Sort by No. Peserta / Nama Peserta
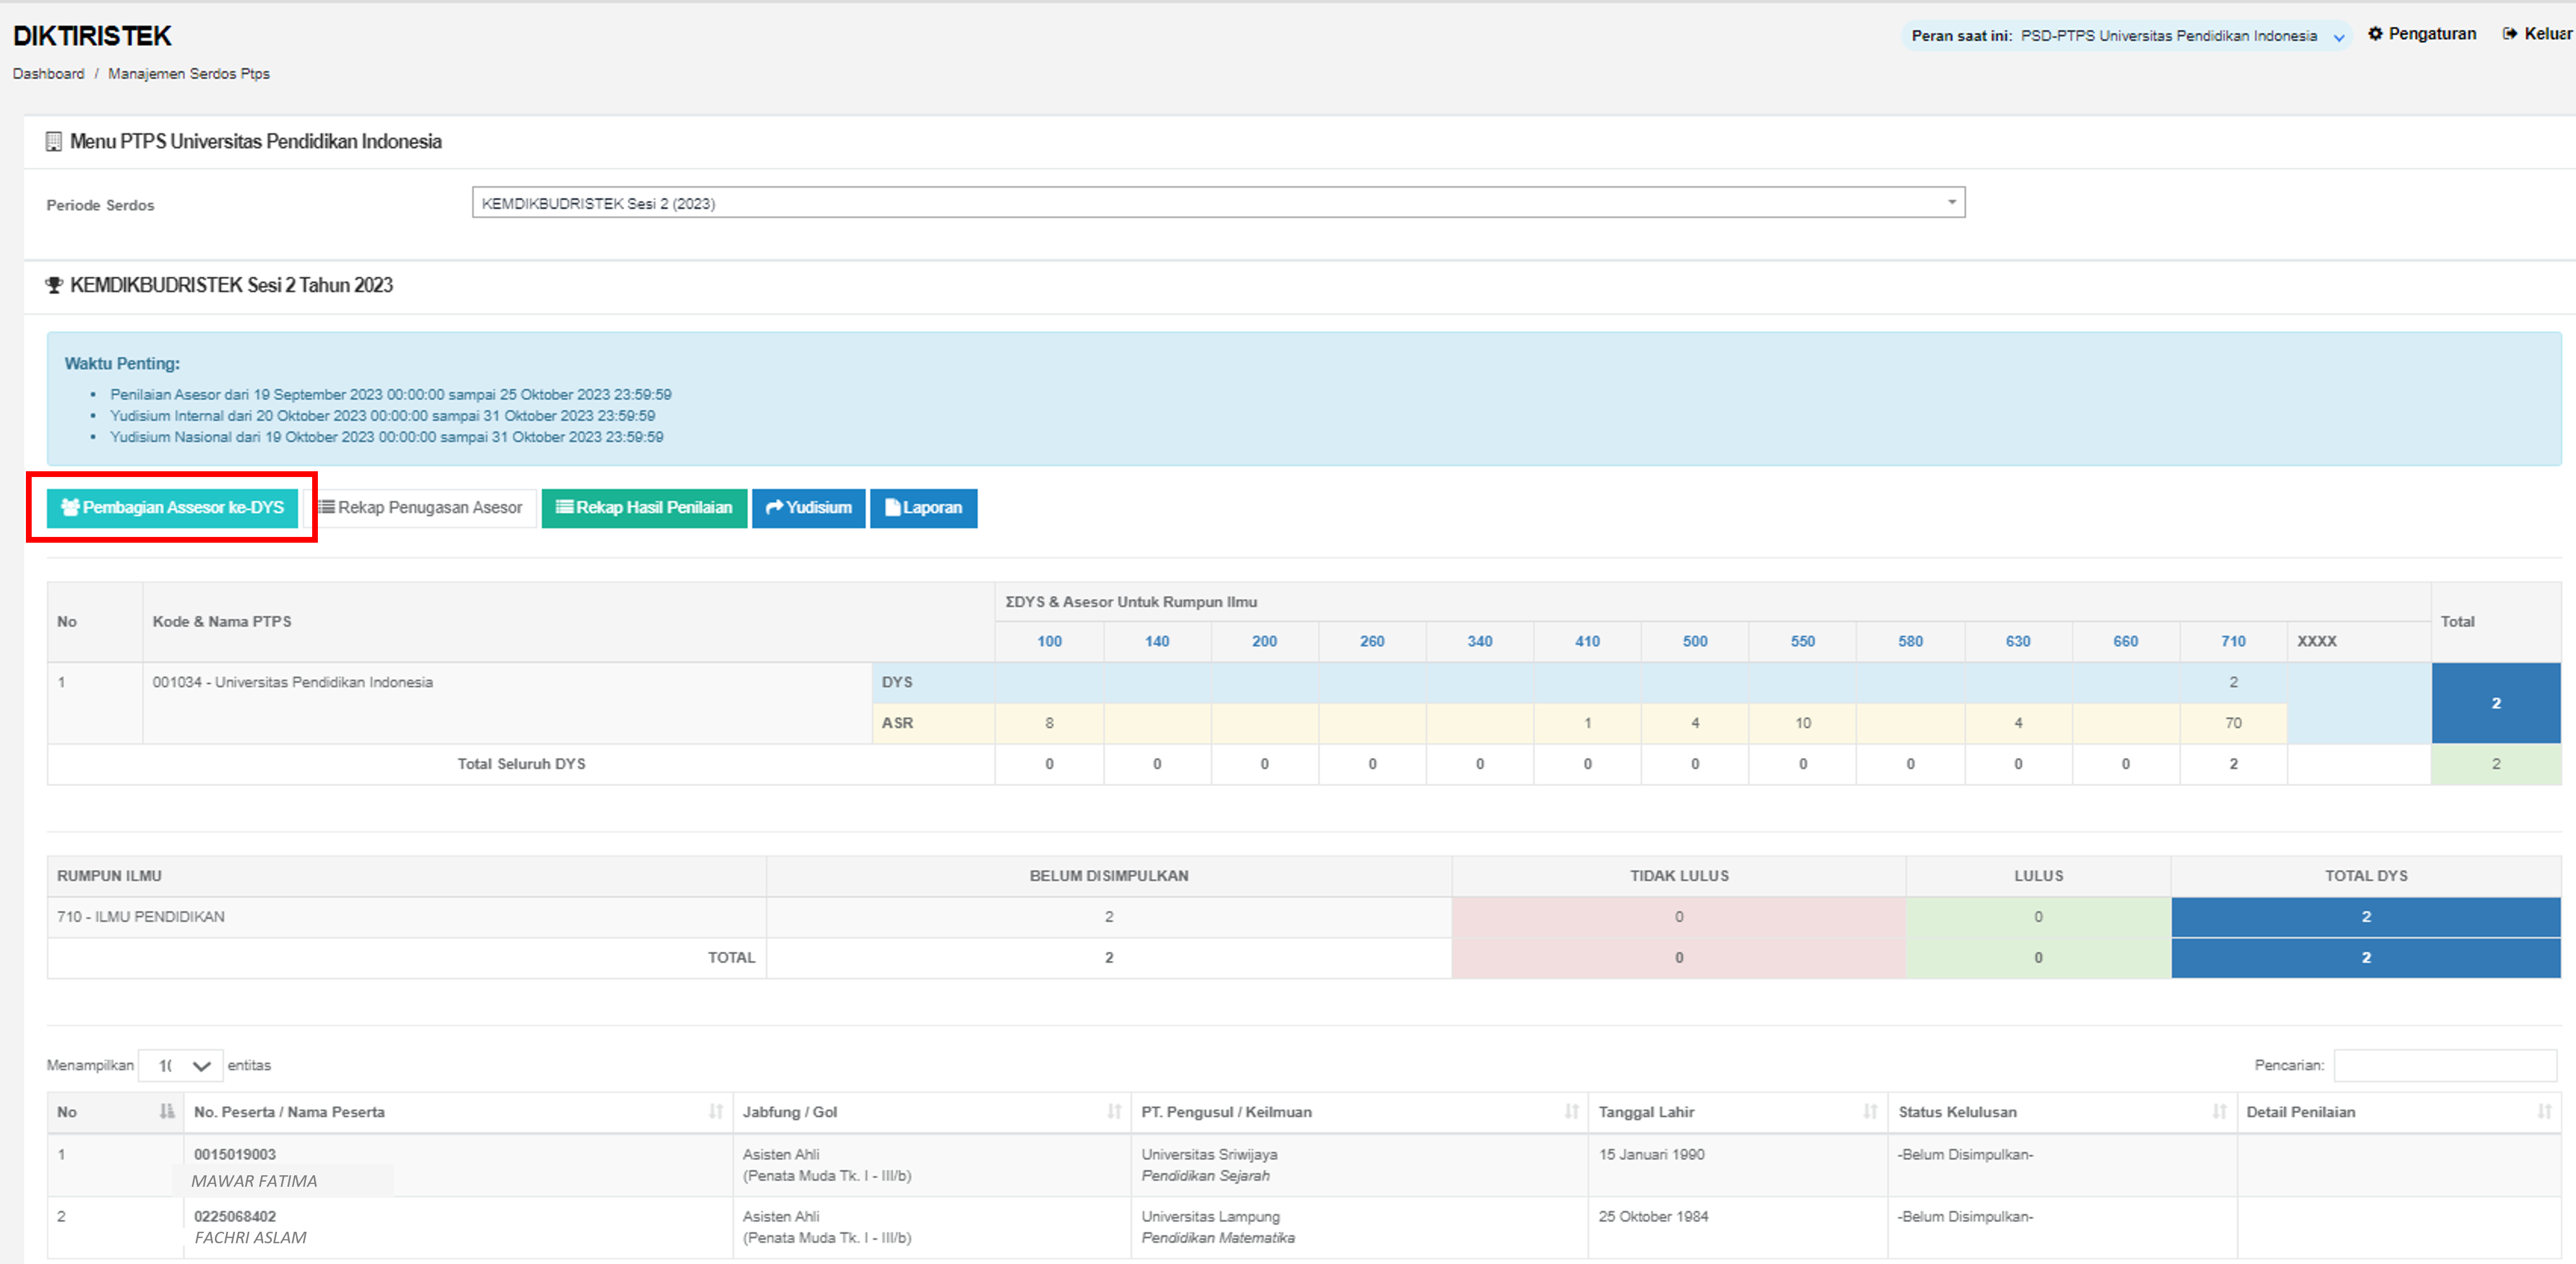The width and height of the screenshot is (2576, 1264). coord(458,1112)
